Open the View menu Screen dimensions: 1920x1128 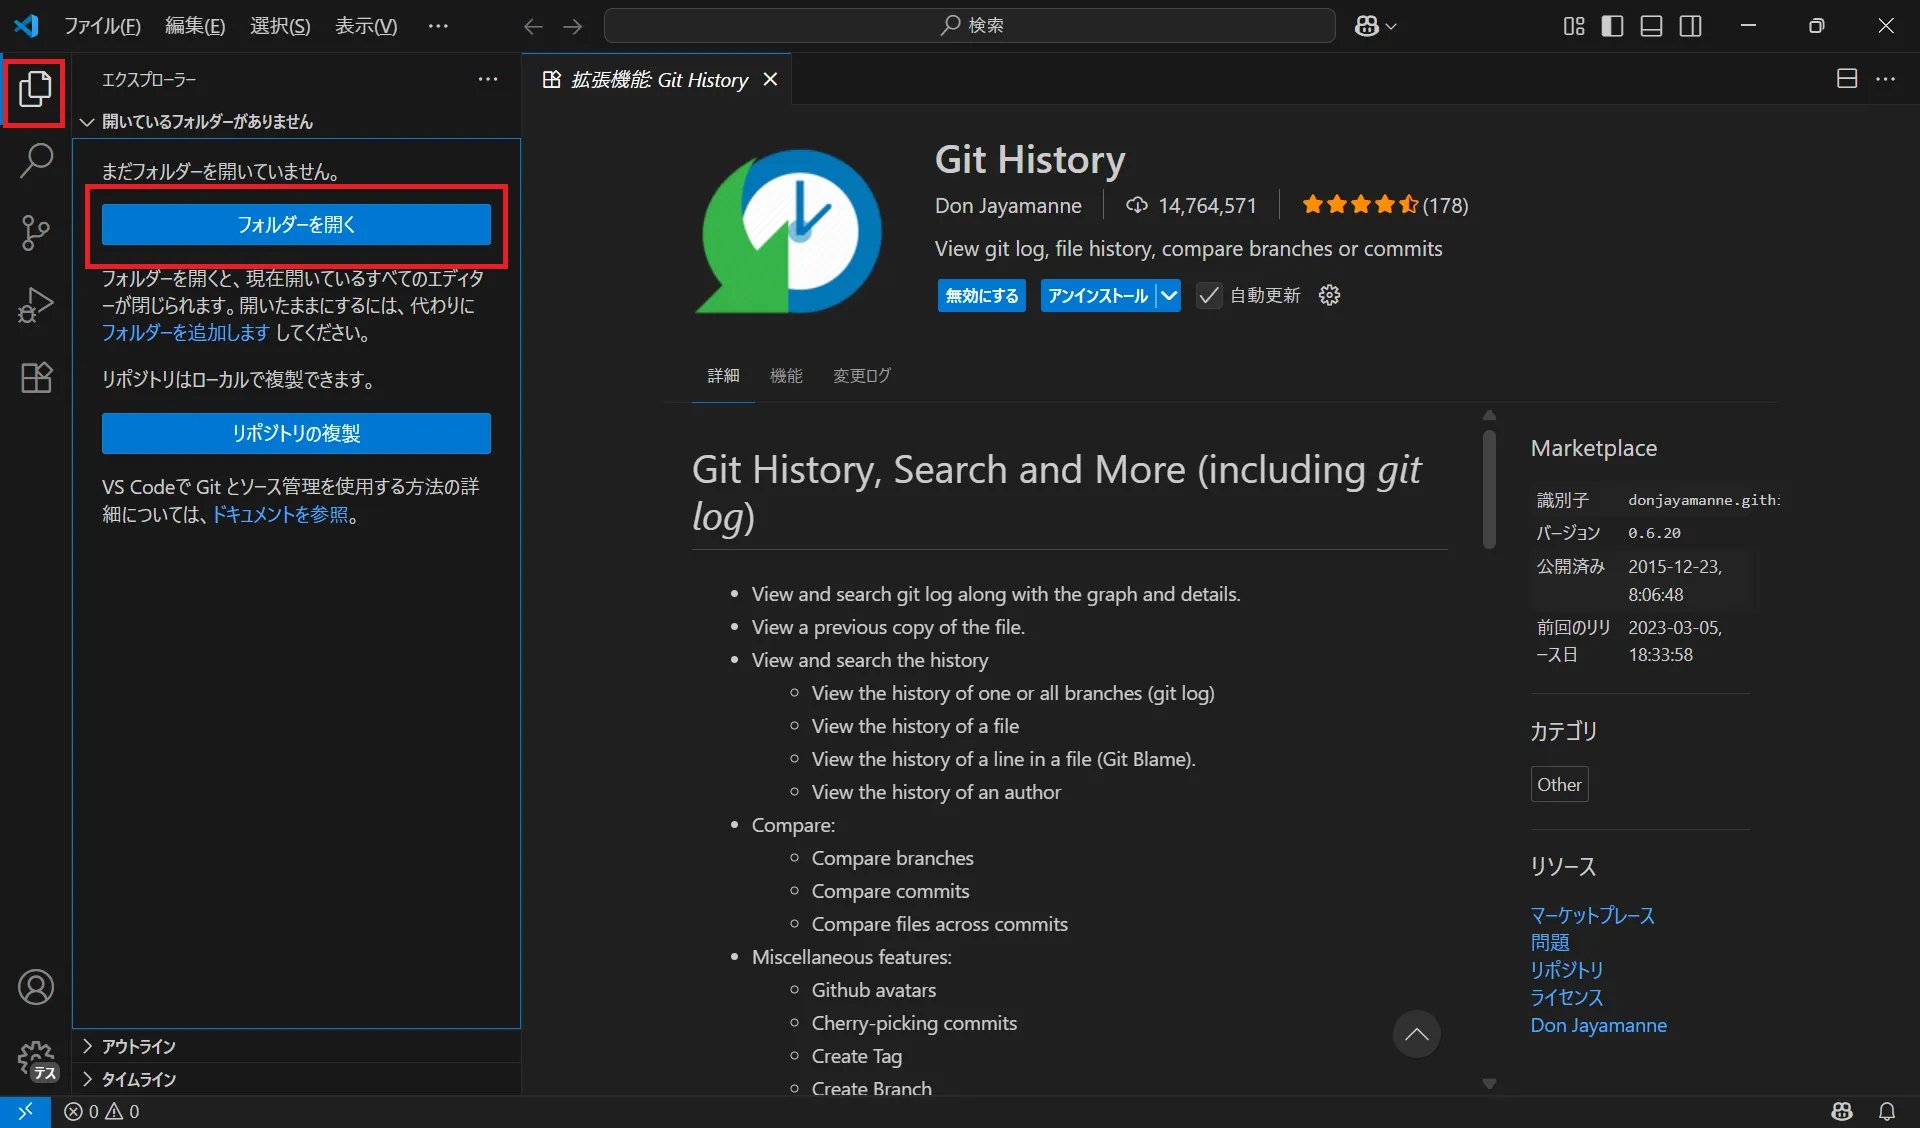point(366,26)
